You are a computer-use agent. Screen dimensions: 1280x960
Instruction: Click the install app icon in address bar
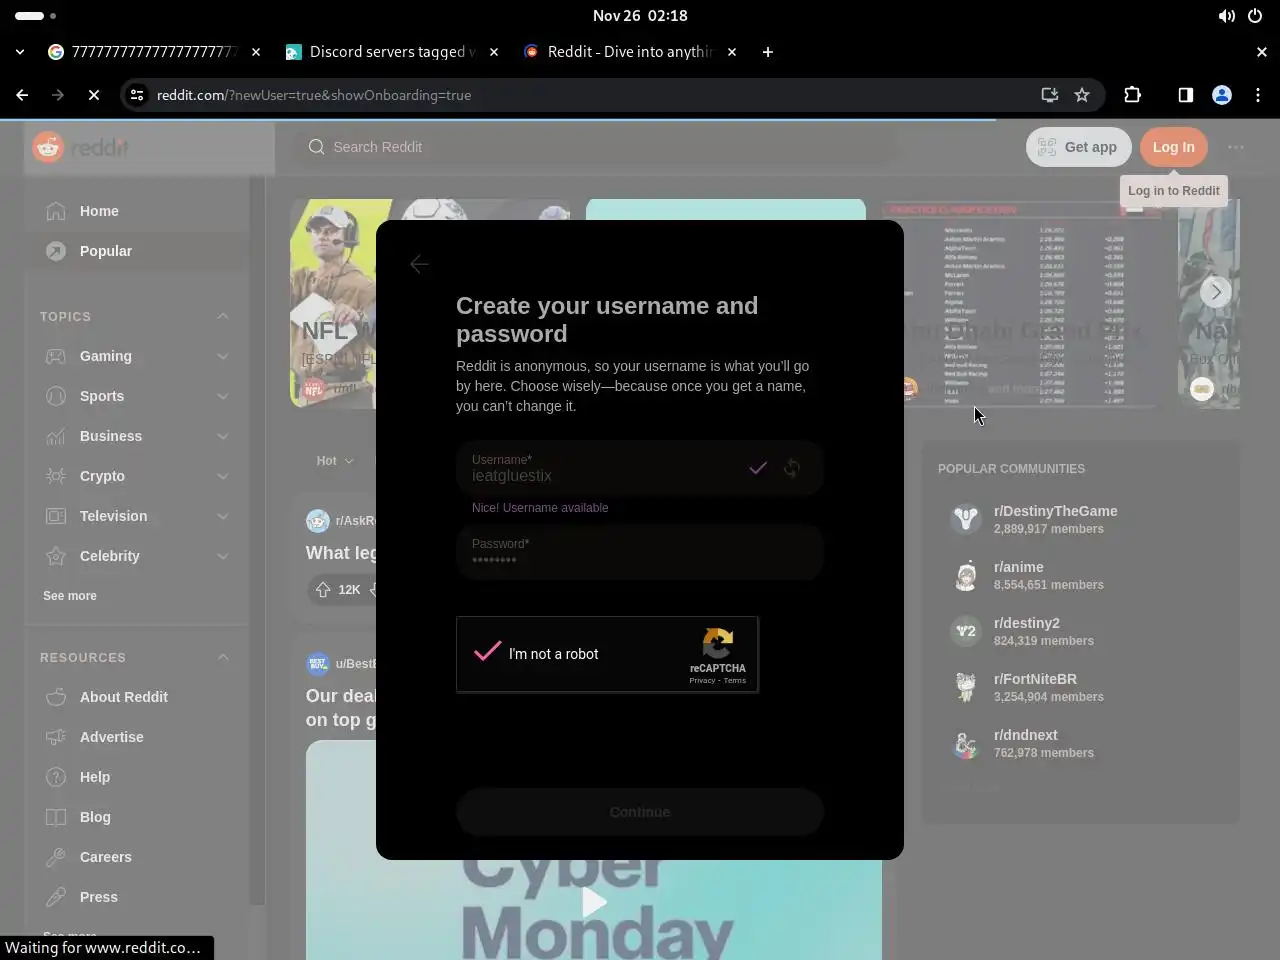click(x=1049, y=95)
